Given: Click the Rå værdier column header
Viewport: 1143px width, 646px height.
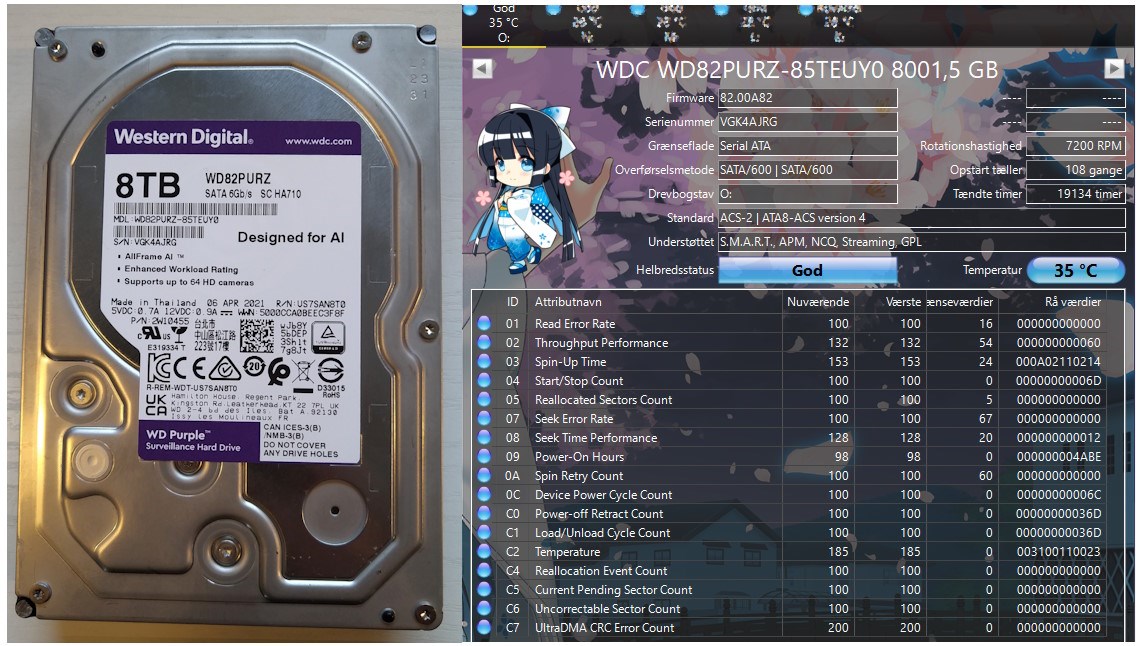Looking at the screenshot, I should click(x=1073, y=302).
